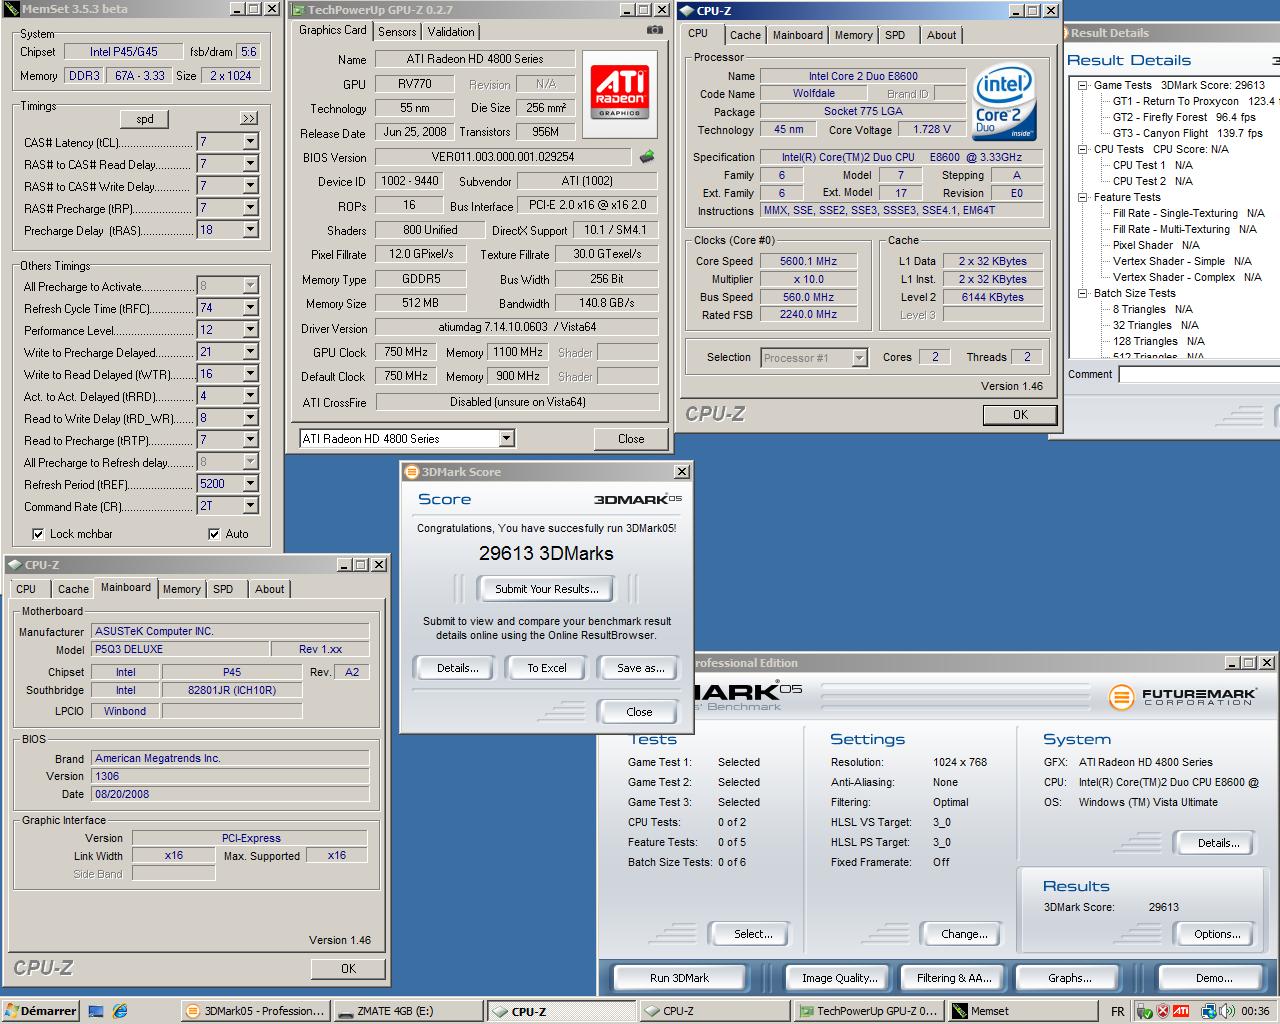This screenshot has width=1280, height=1024.
Task: Open the SPD tab in bottom CPU-Z window
Action: click(223, 589)
